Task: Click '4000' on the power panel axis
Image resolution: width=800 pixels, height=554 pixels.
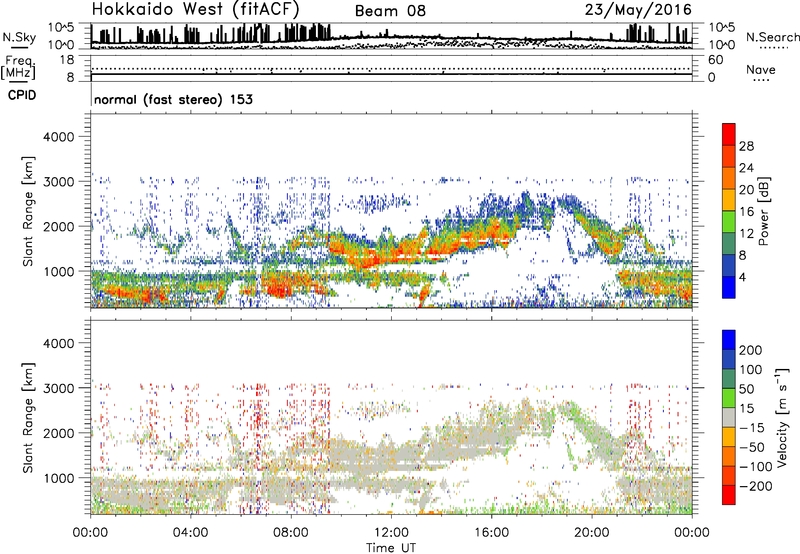Action: (58, 137)
